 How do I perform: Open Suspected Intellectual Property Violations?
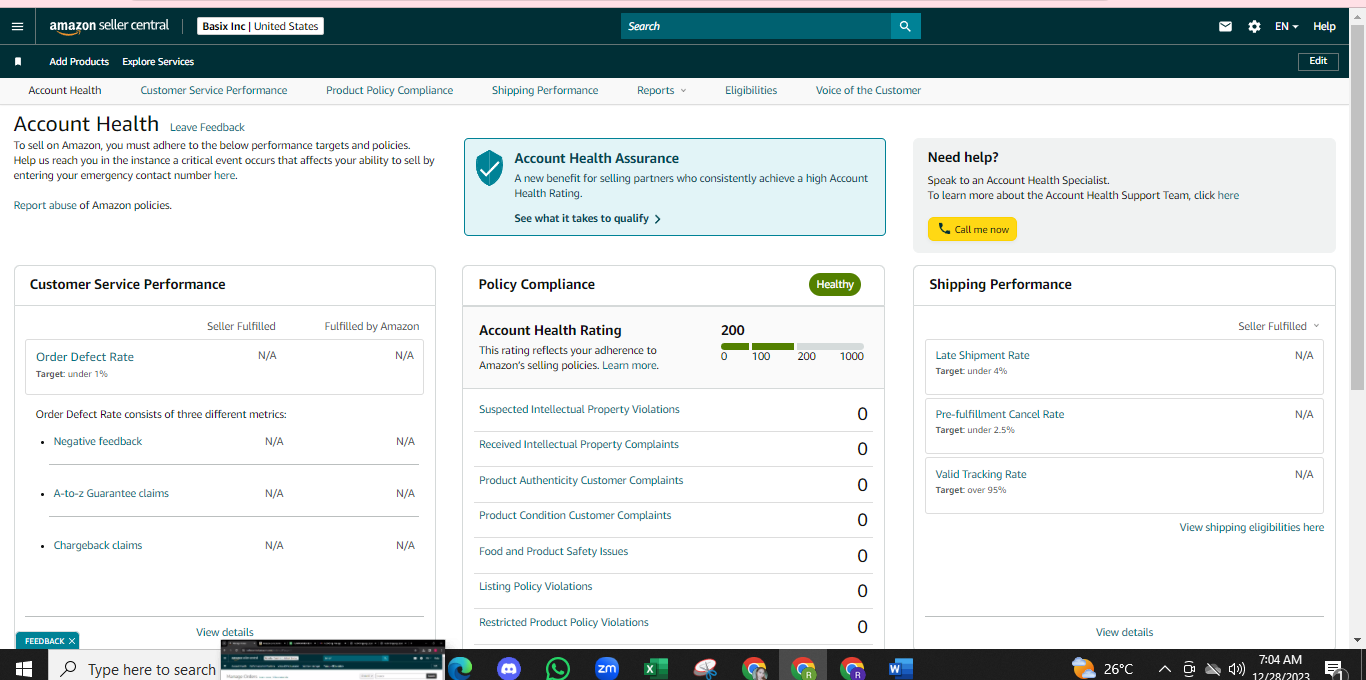(579, 409)
